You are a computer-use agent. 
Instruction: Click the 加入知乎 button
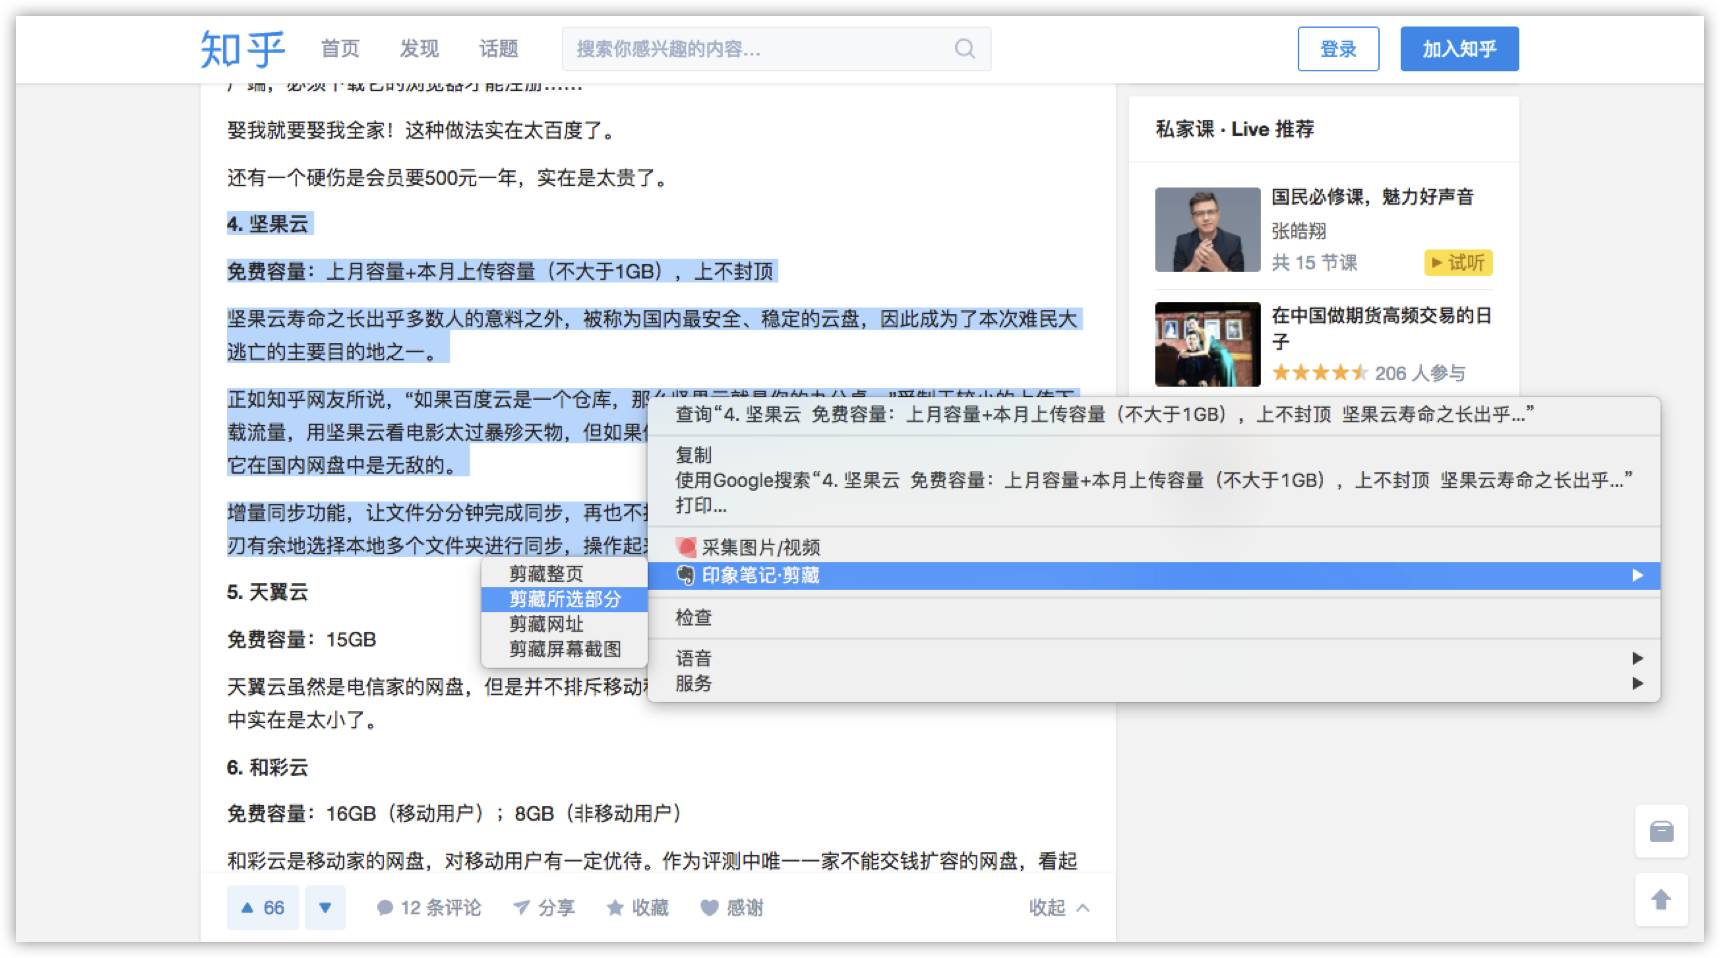click(x=1459, y=49)
